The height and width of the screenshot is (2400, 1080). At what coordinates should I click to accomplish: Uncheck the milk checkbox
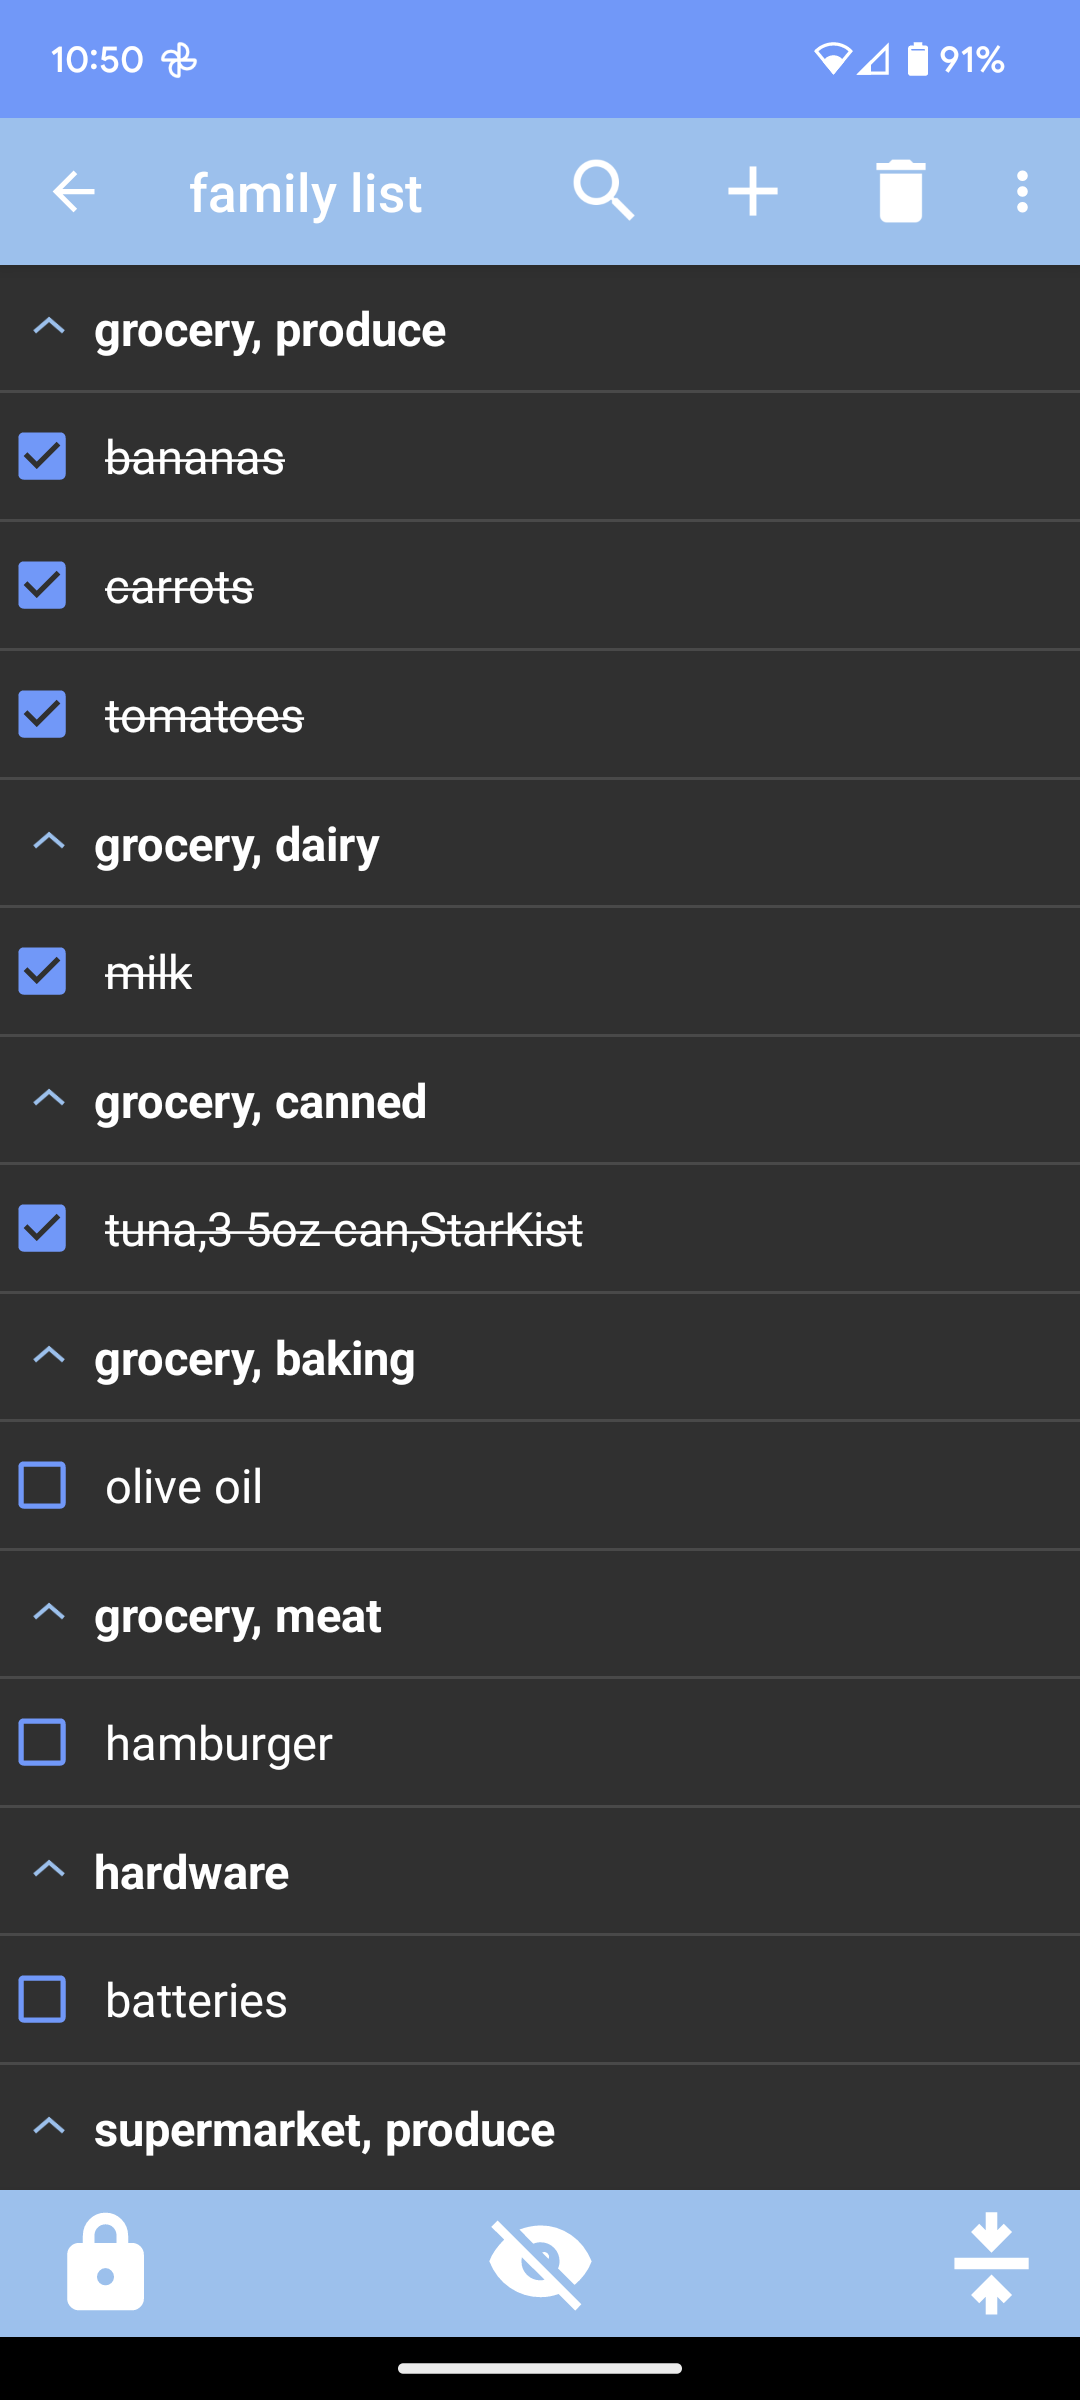point(42,971)
